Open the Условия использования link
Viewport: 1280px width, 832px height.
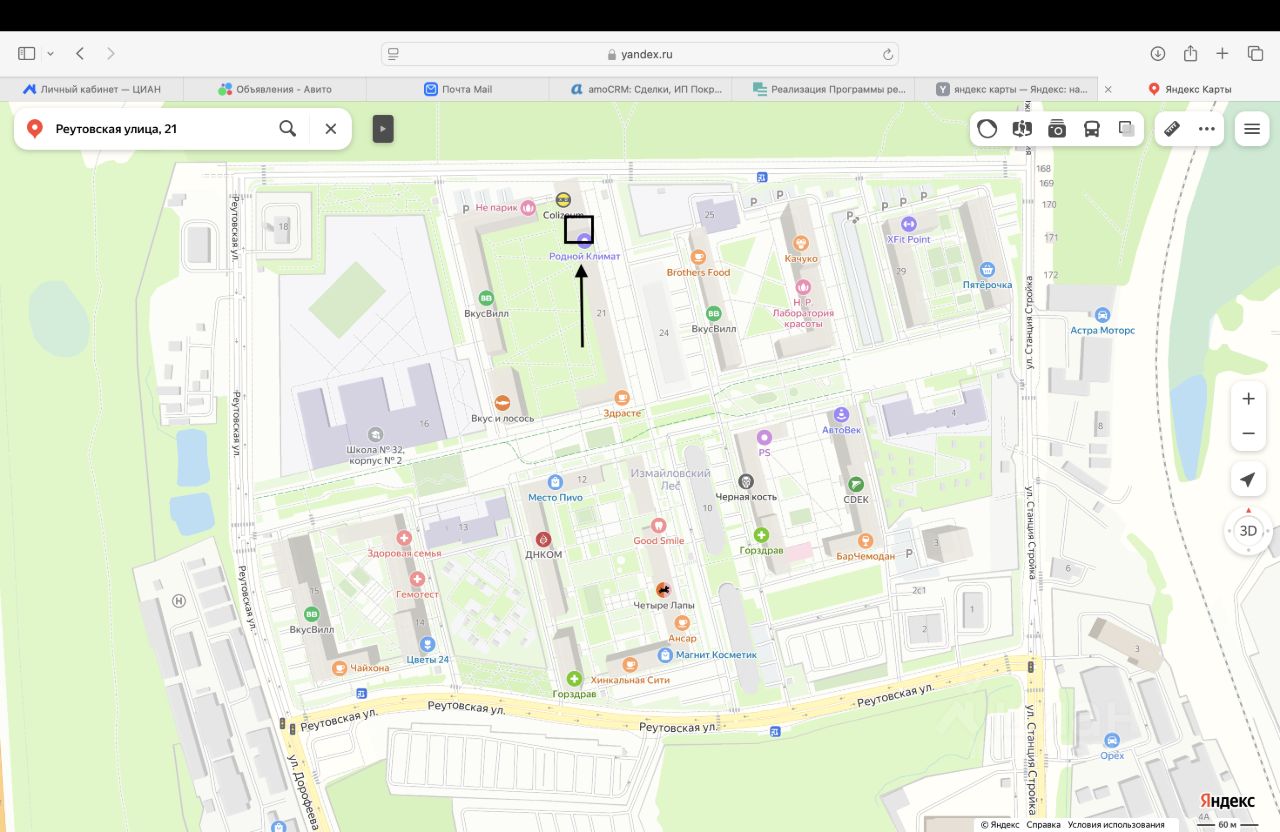coord(1116,825)
